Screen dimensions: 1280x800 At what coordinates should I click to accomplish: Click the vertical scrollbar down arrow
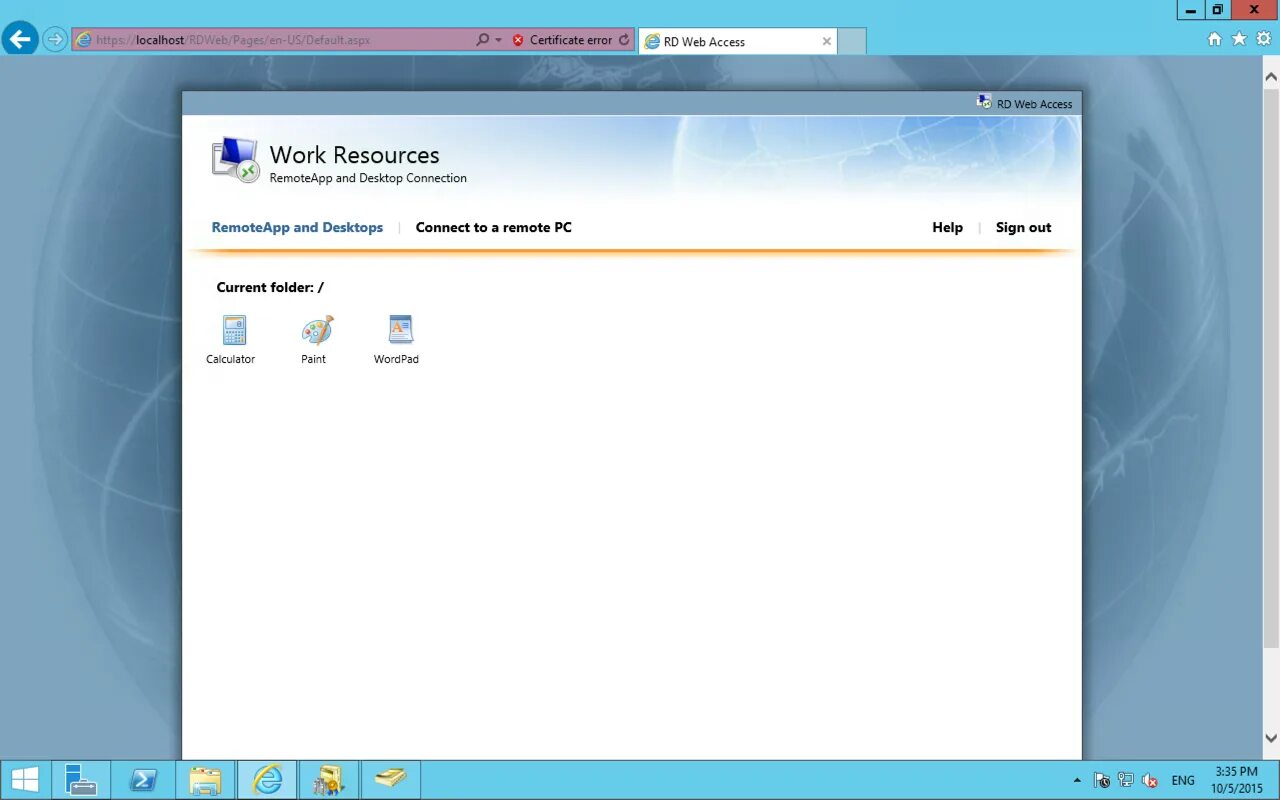click(x=1271, y=738)
